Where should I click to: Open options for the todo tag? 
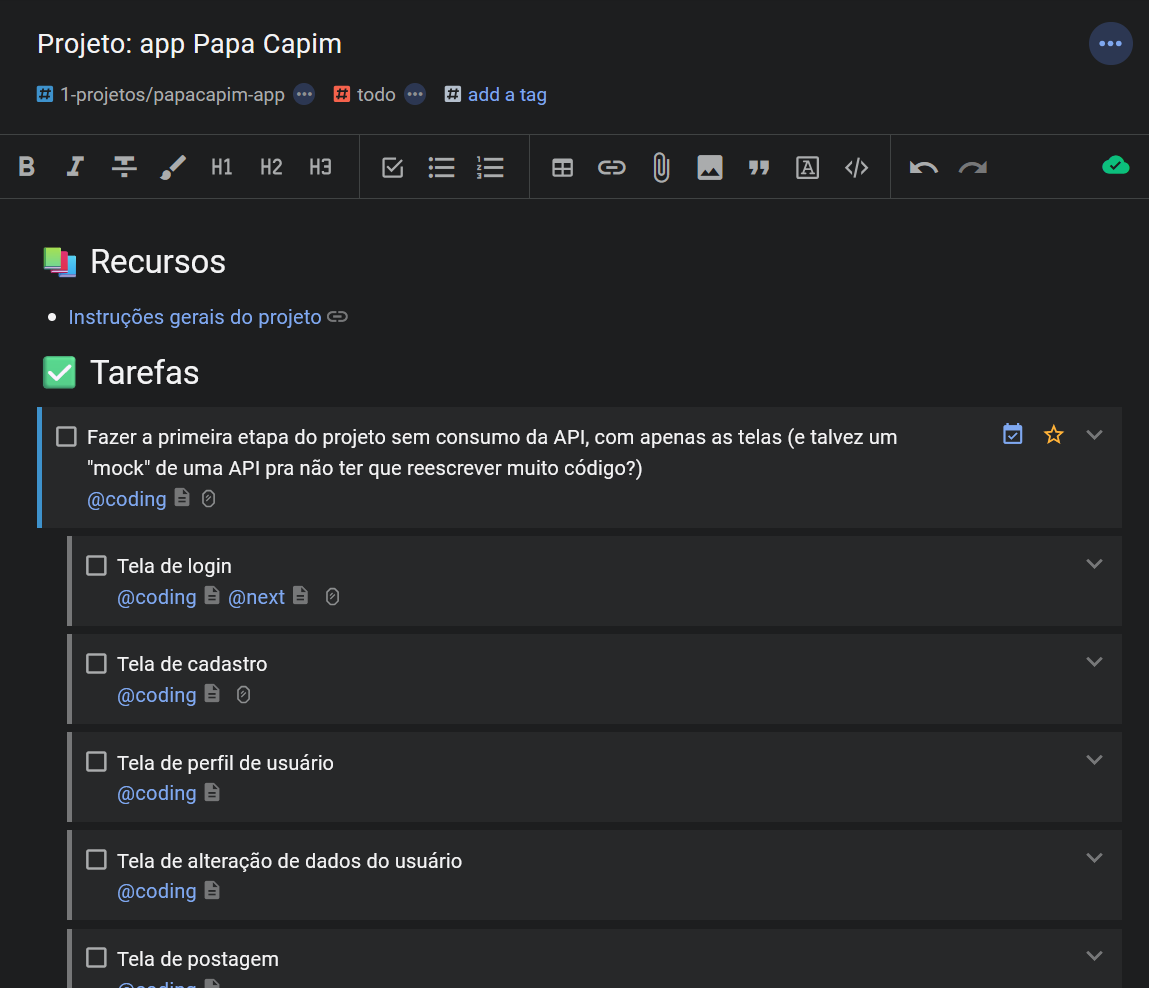(x=415, y=94)
